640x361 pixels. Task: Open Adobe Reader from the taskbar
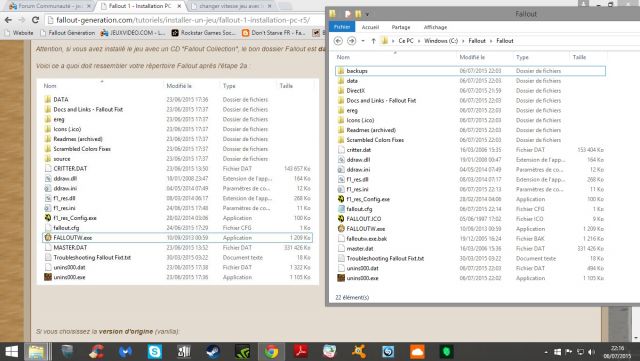click(301, 352)
